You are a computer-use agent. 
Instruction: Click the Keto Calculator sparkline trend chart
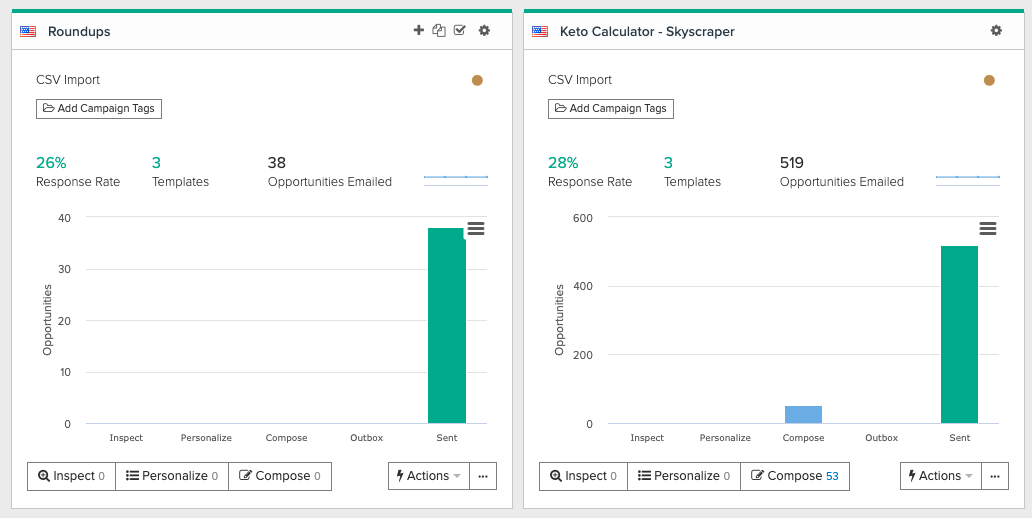click(967, 178)
